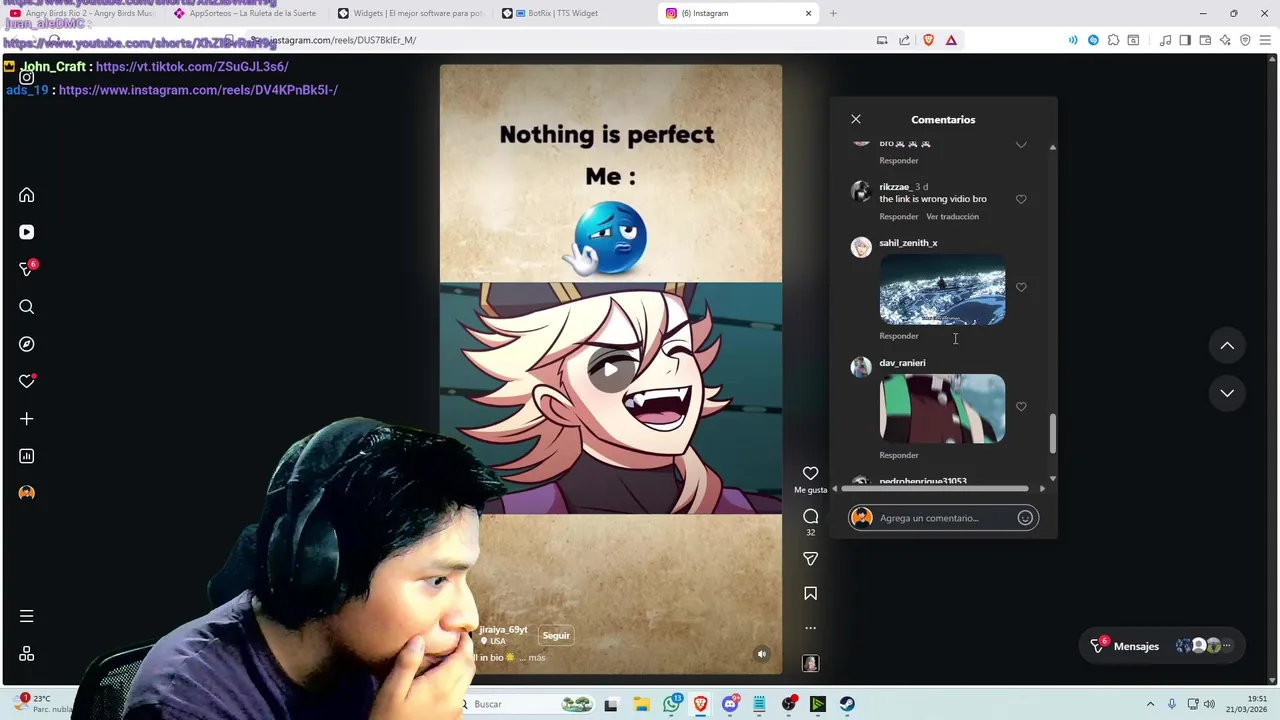Open the browser extensions puzzle icon

click(1113, 40)
